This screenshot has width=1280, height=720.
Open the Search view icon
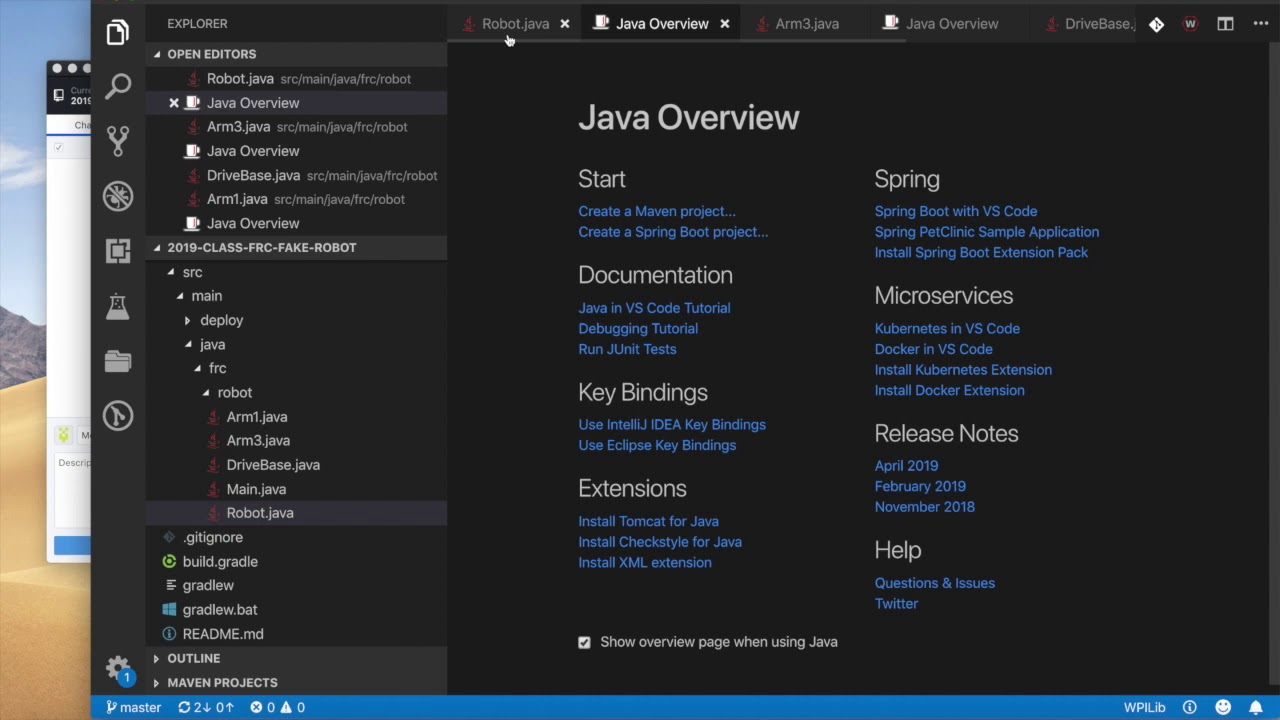118,86
